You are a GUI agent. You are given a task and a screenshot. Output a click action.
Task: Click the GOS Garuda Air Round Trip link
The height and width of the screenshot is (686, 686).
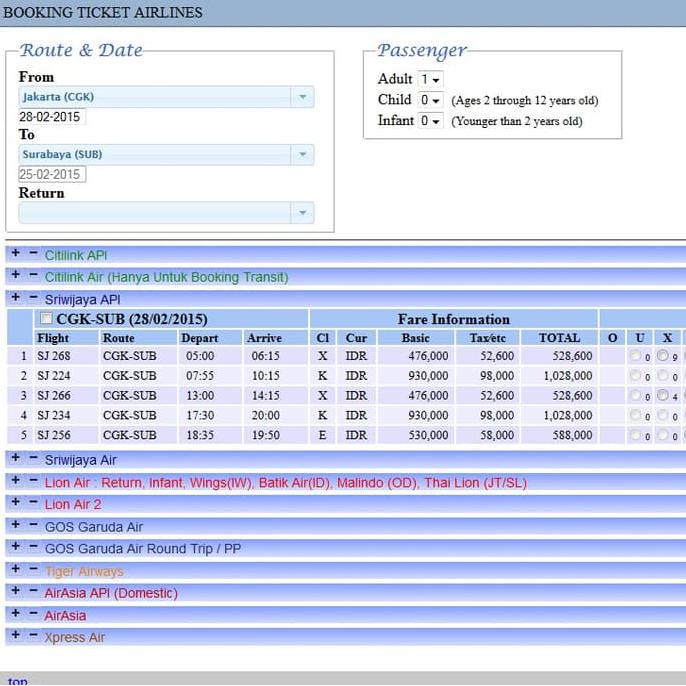(142, 548)
